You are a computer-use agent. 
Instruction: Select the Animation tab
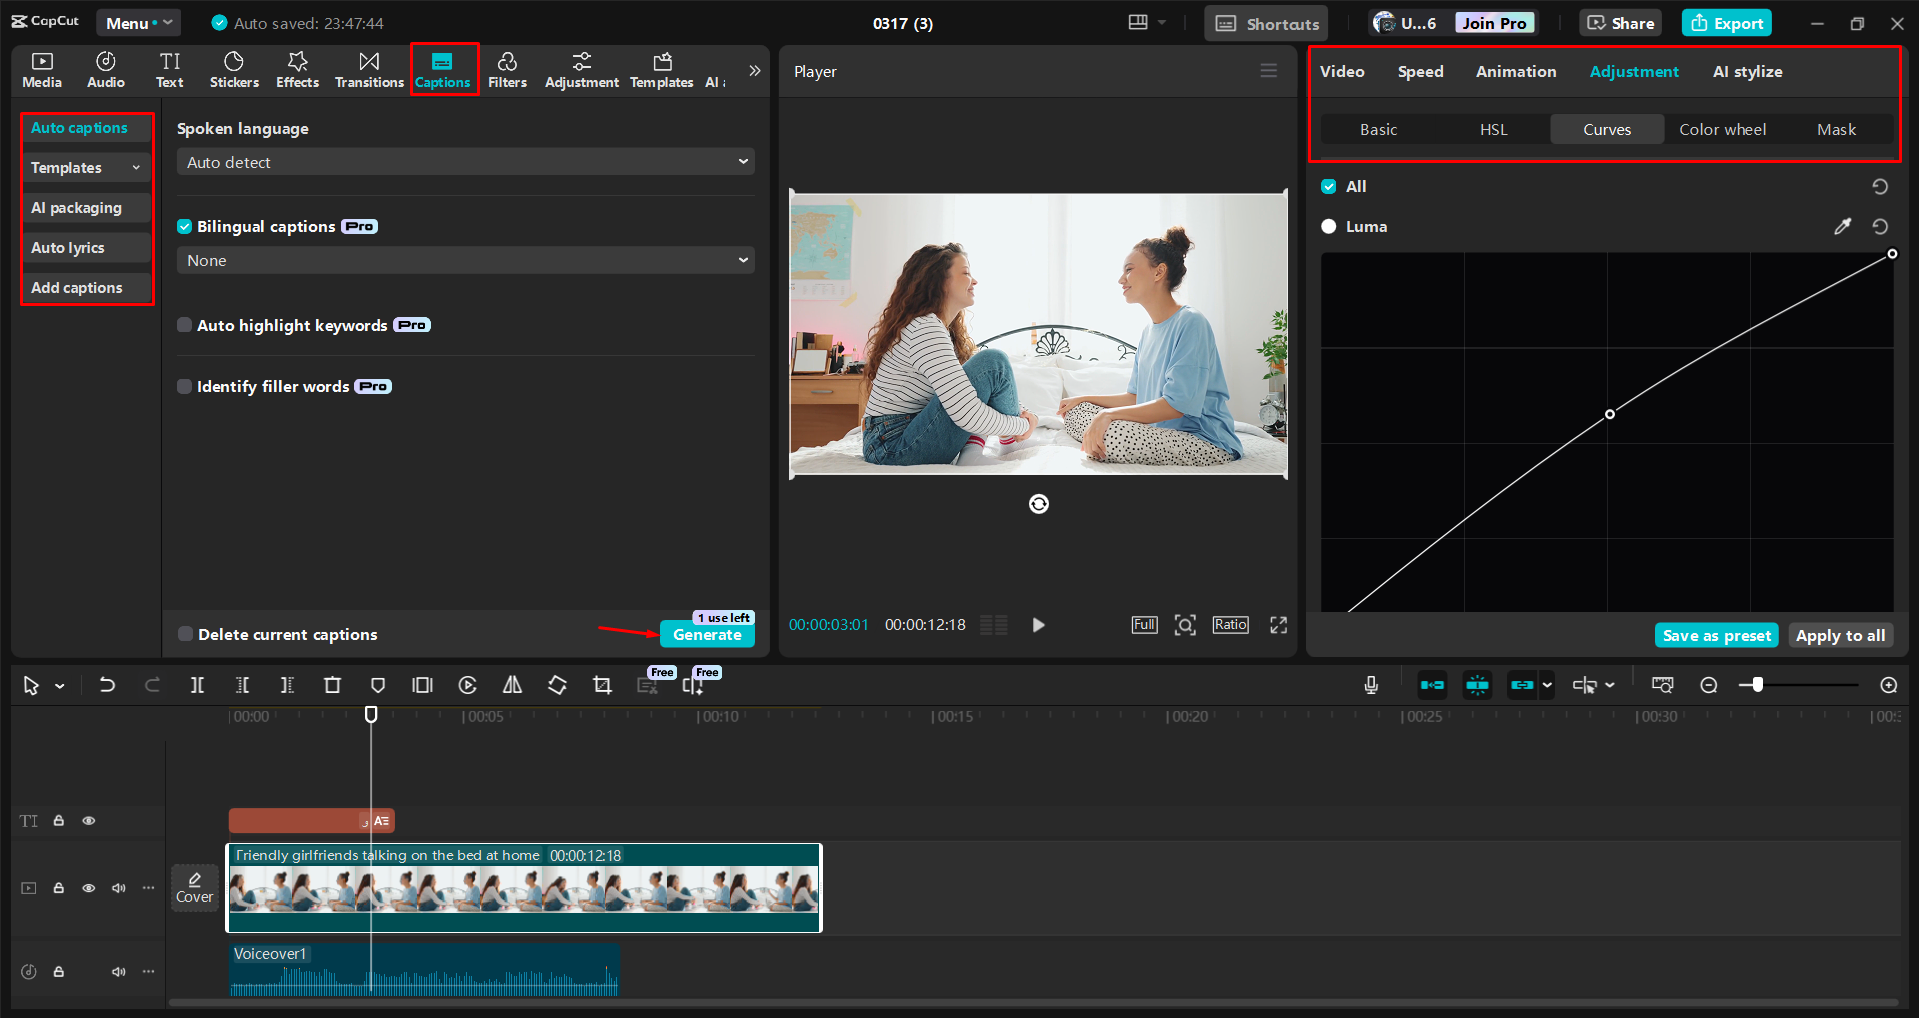point(1515,71)
